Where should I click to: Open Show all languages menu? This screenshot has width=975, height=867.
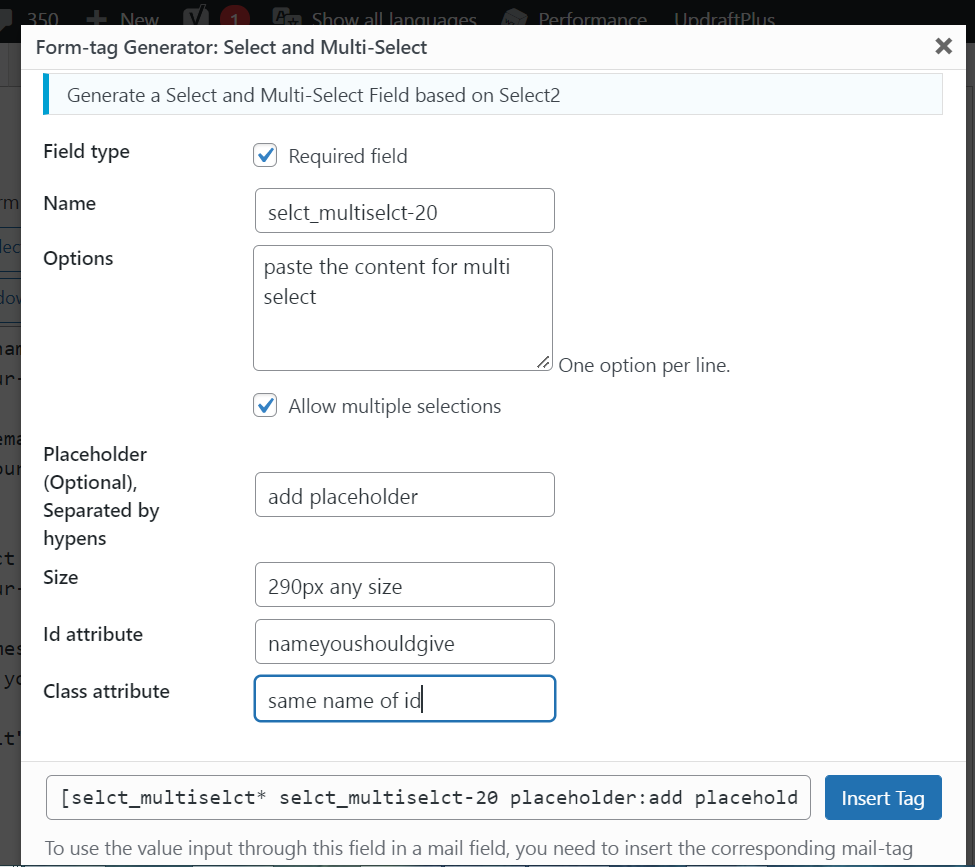(x=393, y=19)
